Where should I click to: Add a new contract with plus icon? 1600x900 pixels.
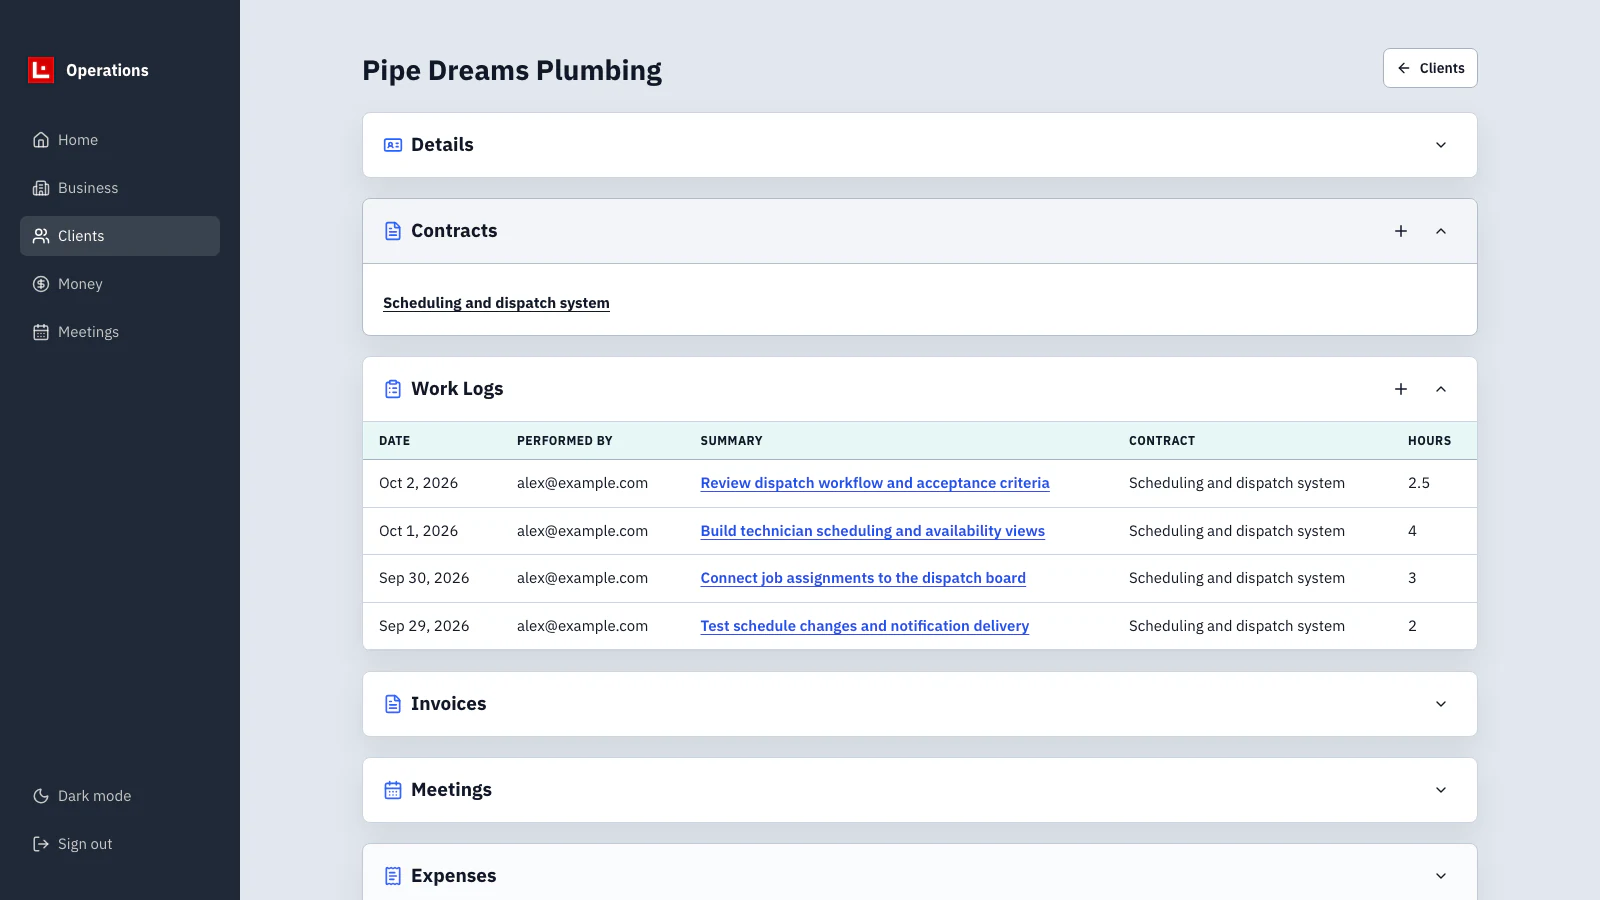tap(1401, 231)
